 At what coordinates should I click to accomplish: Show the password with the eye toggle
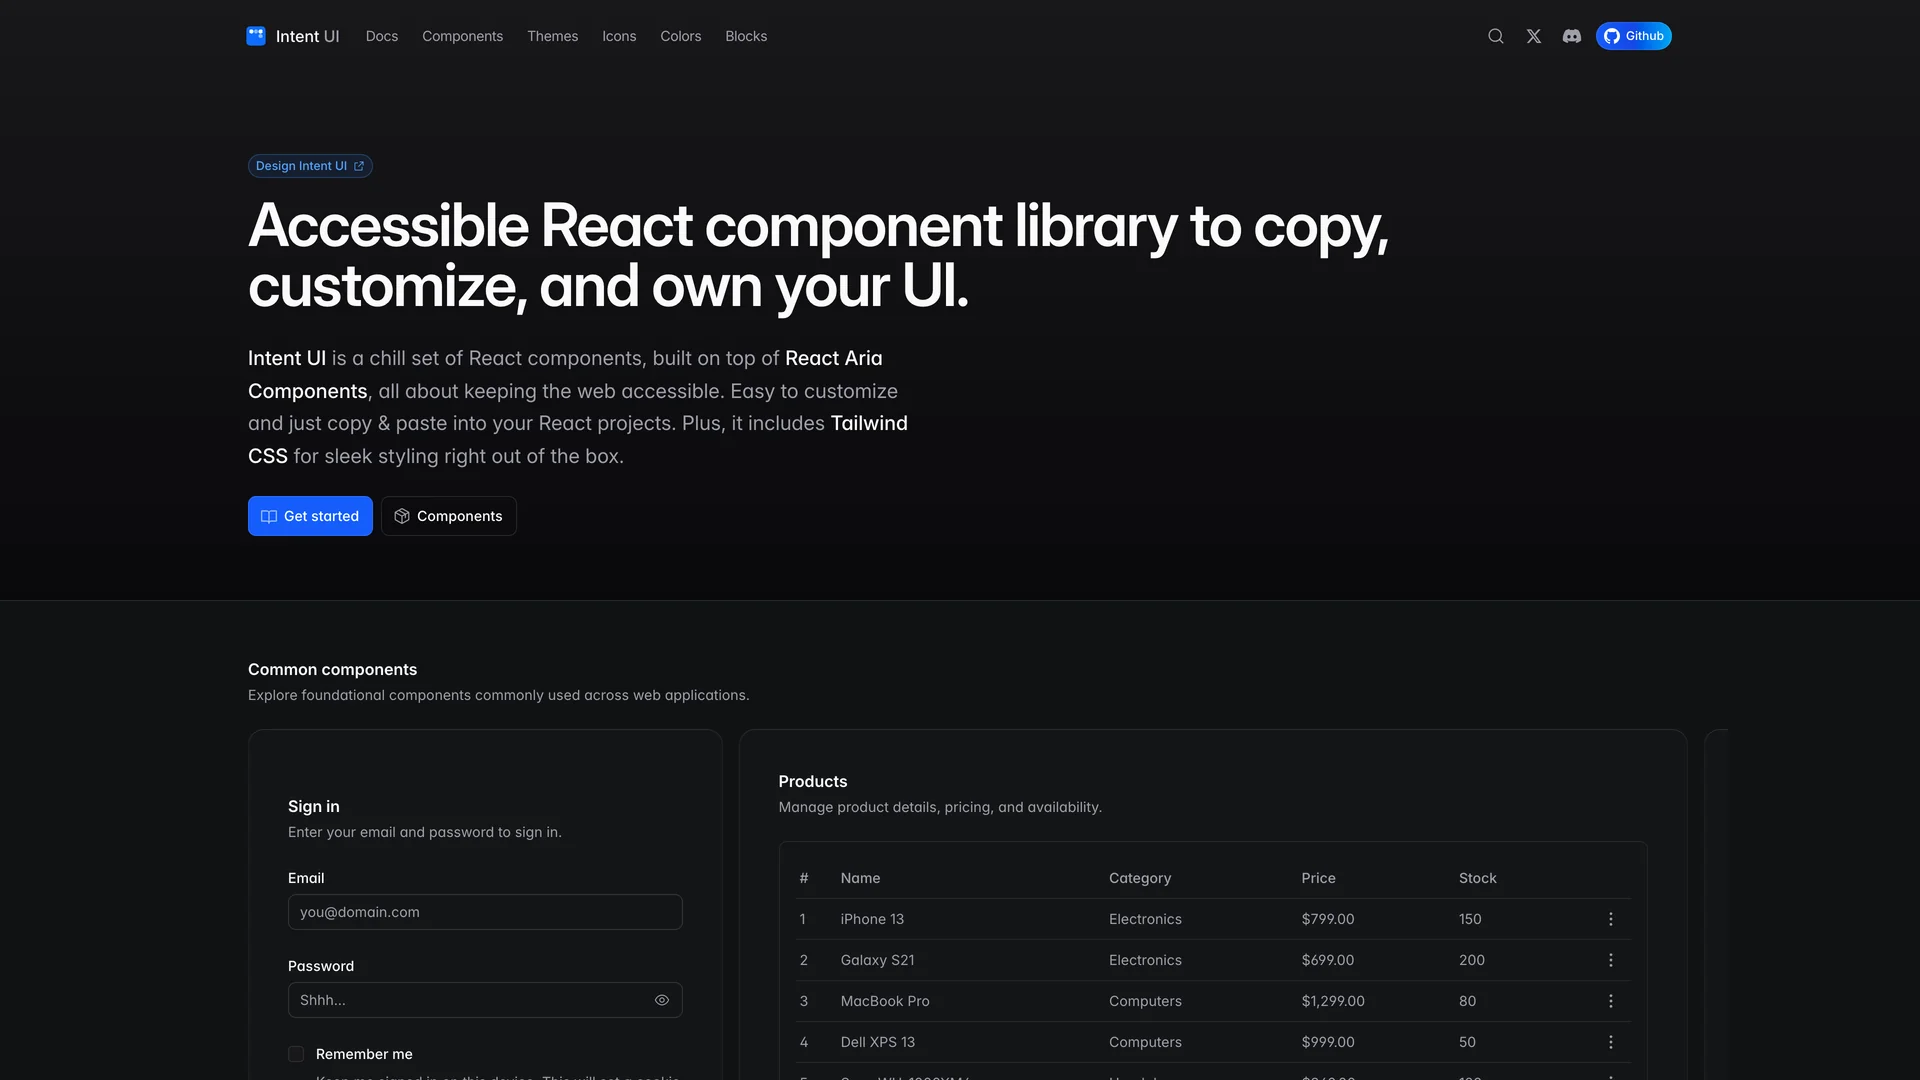[x=661, y=999]
